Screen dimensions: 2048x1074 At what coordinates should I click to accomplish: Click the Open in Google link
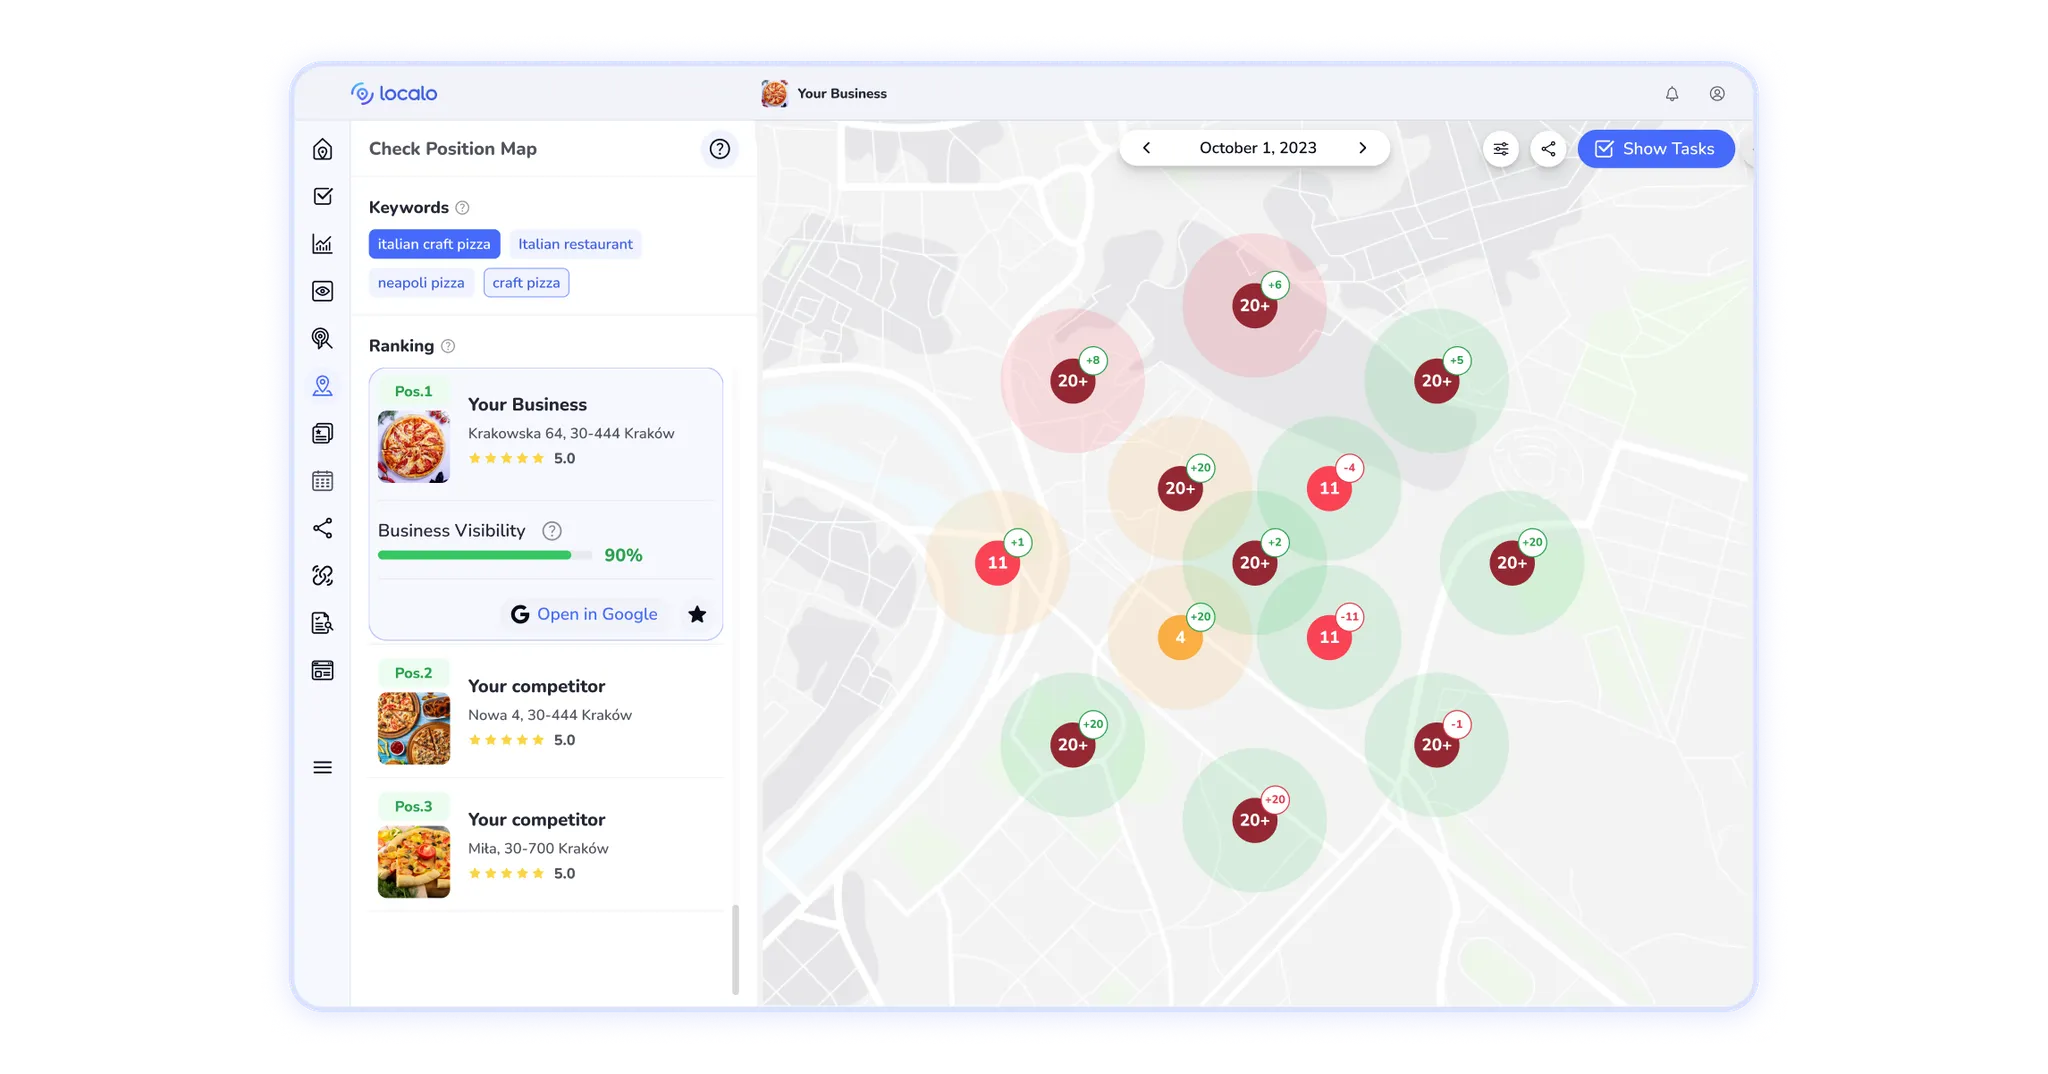click(x=584, y=614)
